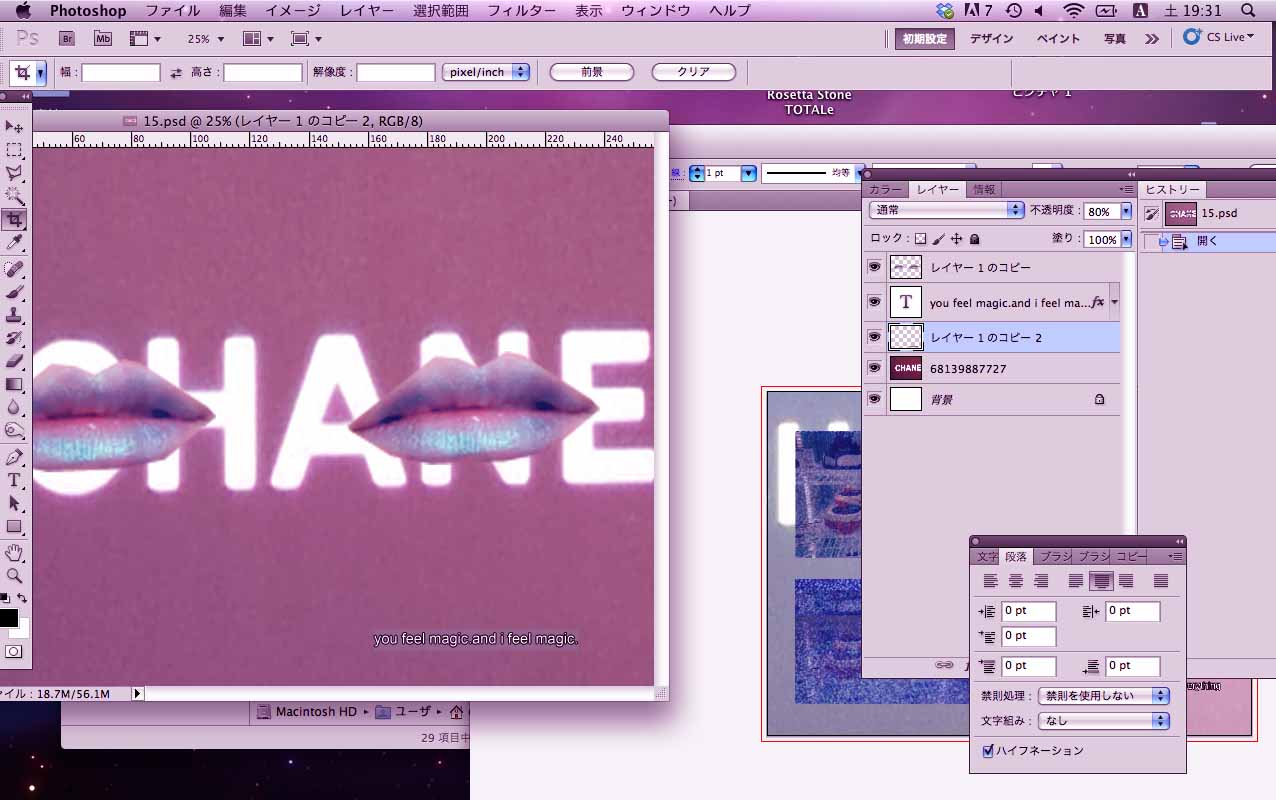Open the イメージ menu
This screenshot has width=1276, height=800.
[x=293, y=11]
